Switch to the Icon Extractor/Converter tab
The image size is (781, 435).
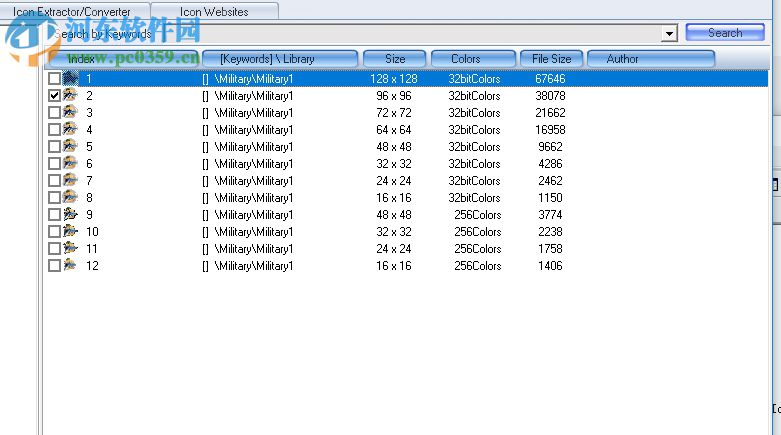[x=75, y=11]
